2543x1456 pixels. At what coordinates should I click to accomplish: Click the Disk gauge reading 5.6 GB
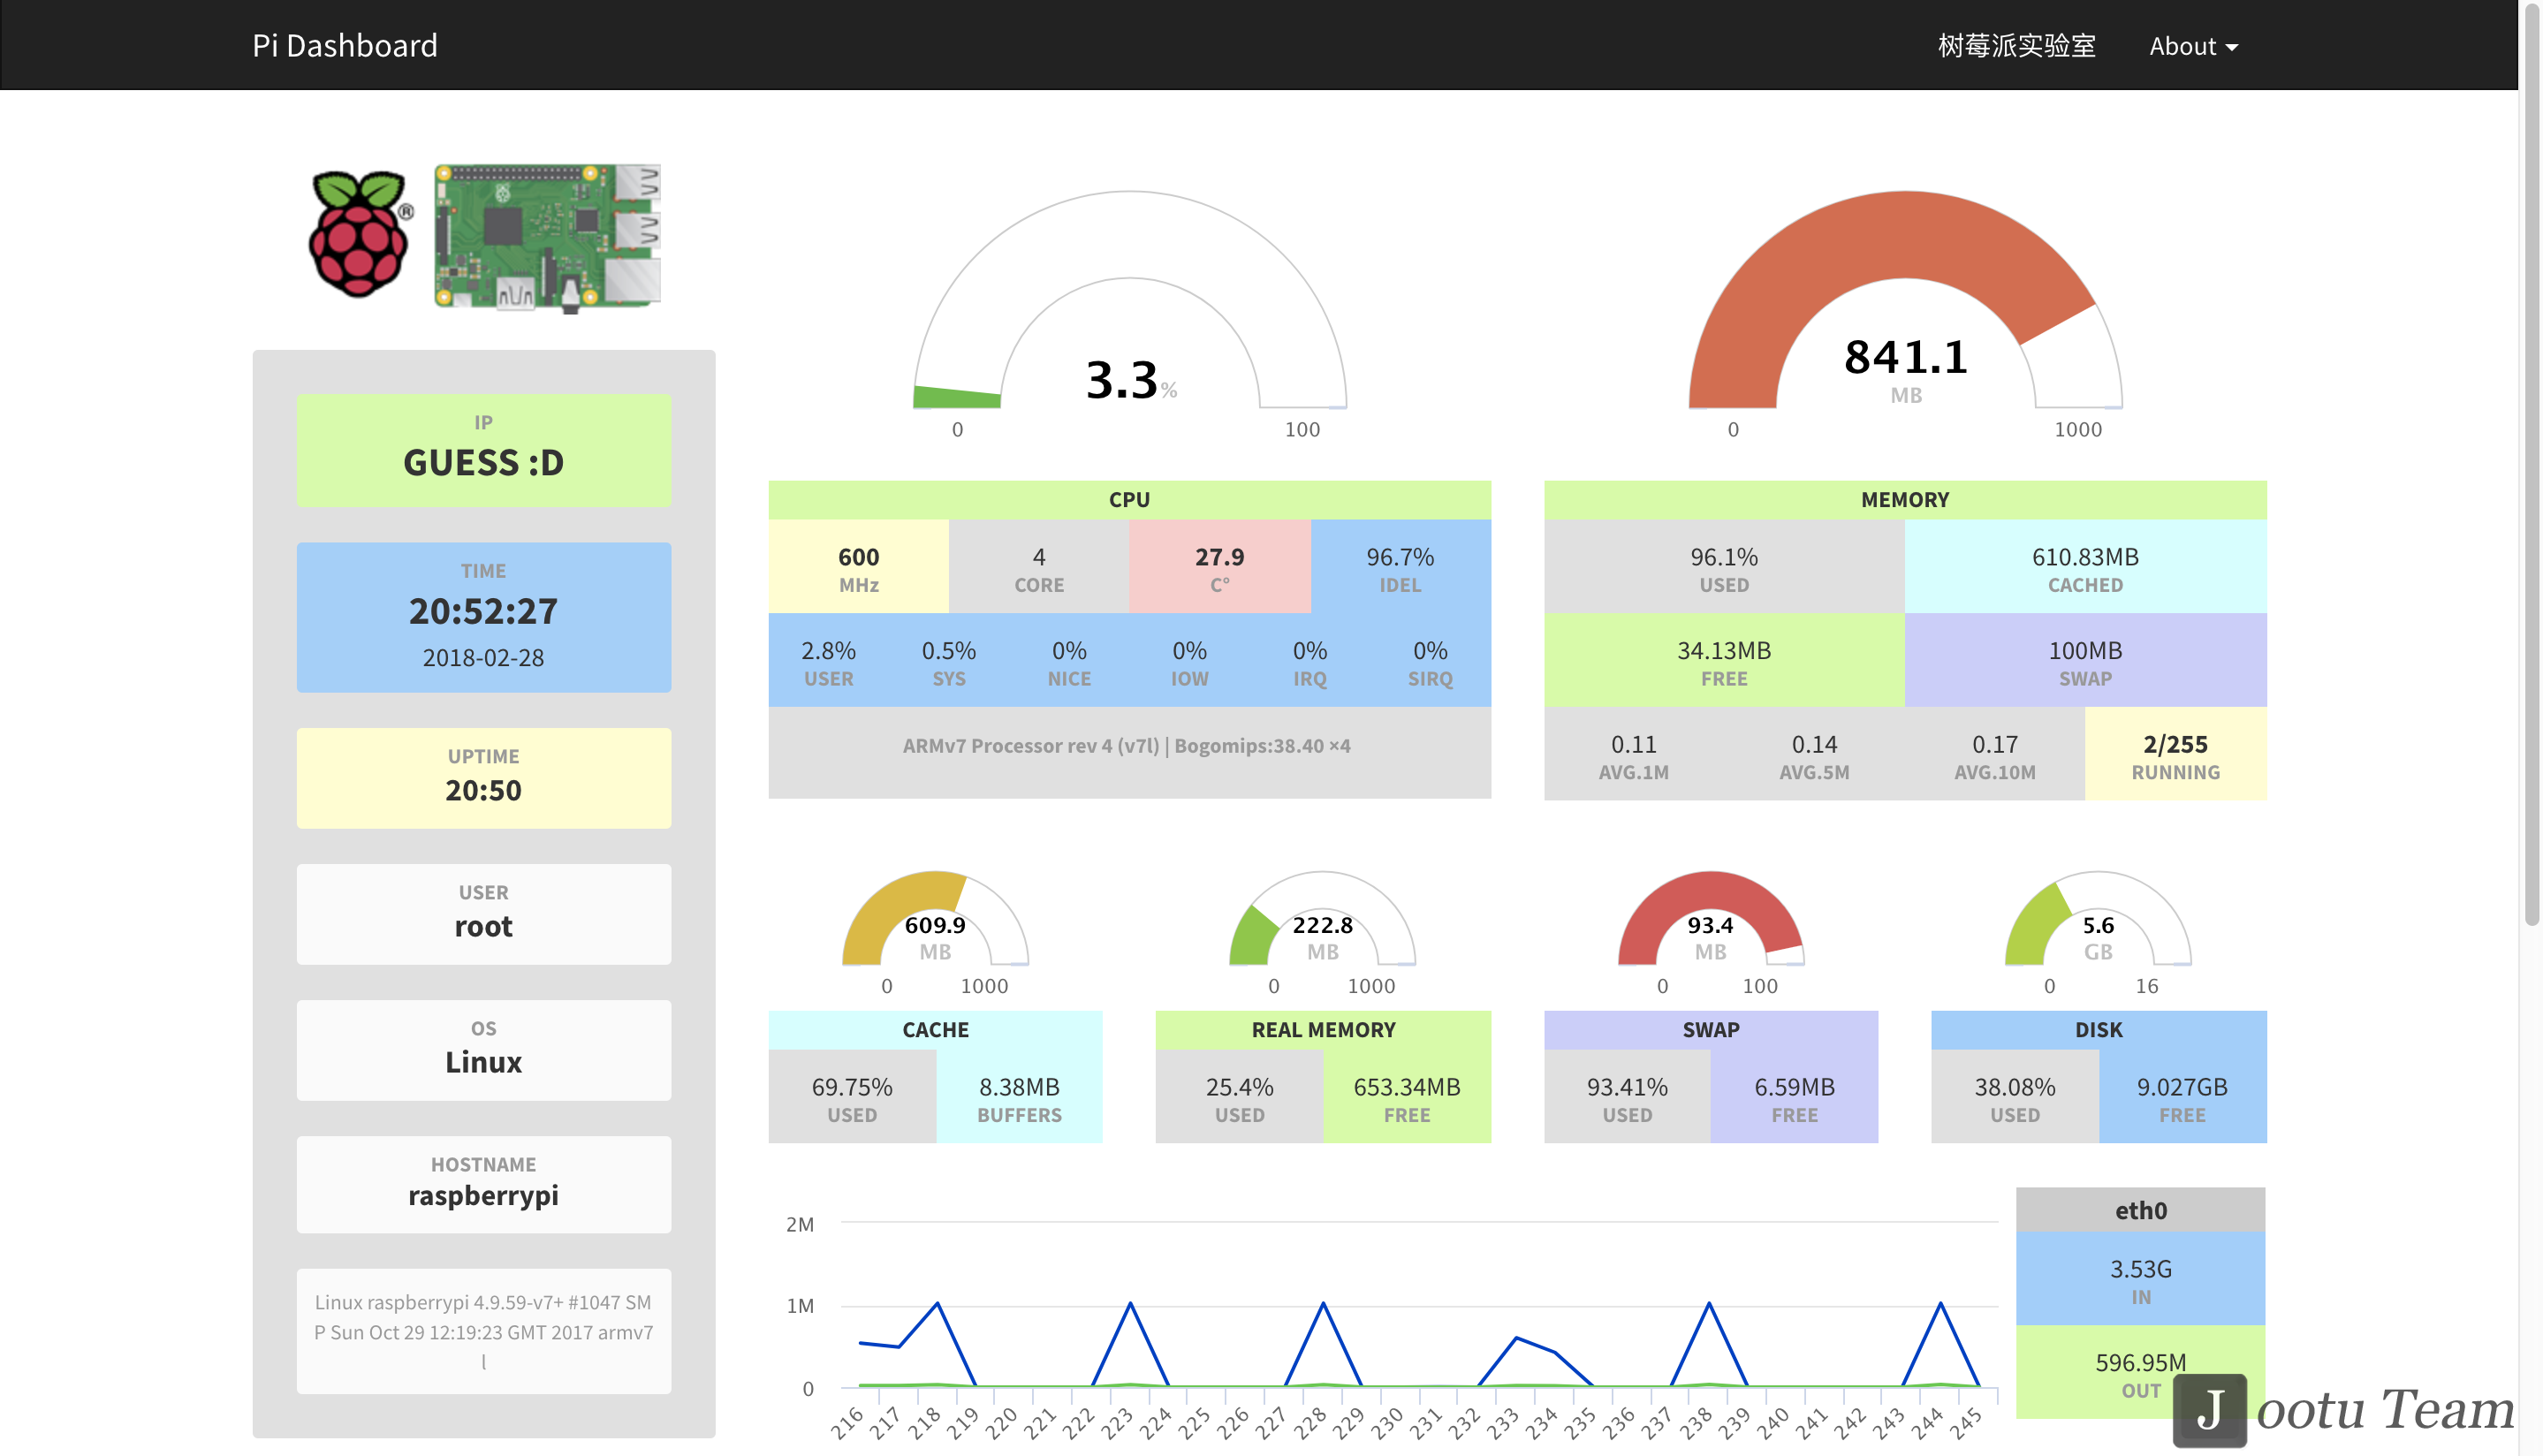[2097, 925]
